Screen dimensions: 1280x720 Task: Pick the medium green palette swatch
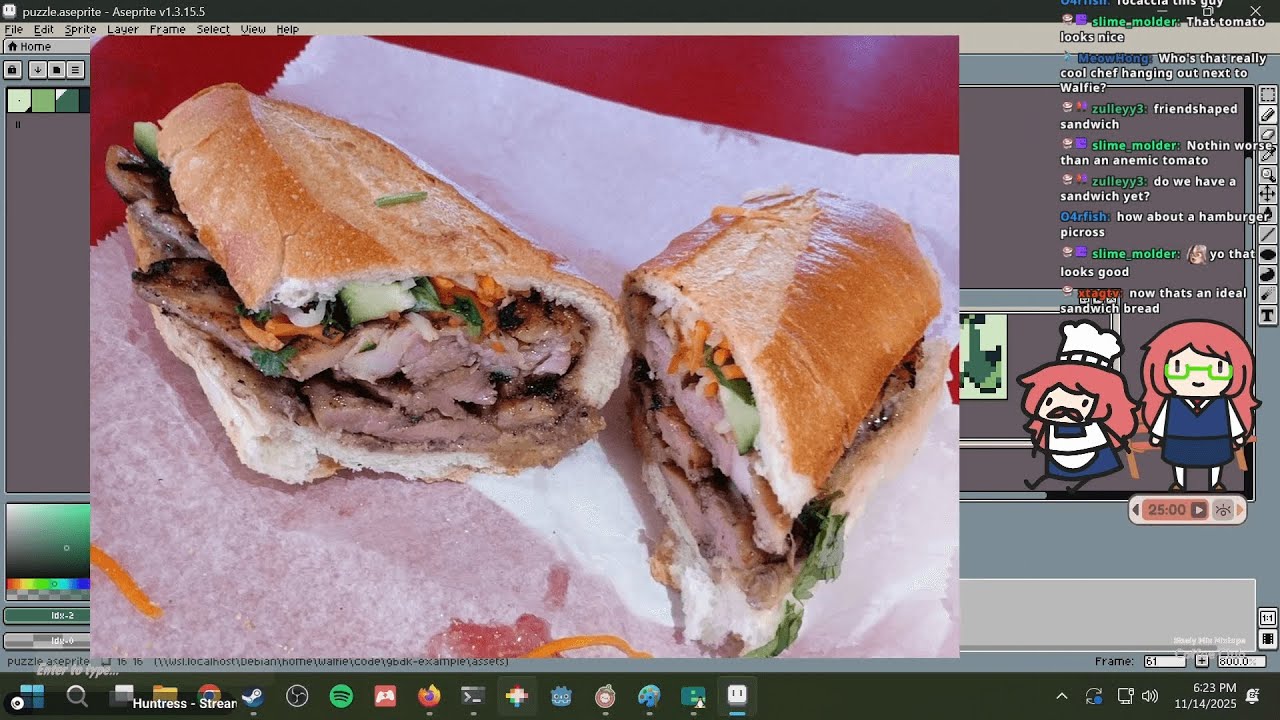(43, 100)
